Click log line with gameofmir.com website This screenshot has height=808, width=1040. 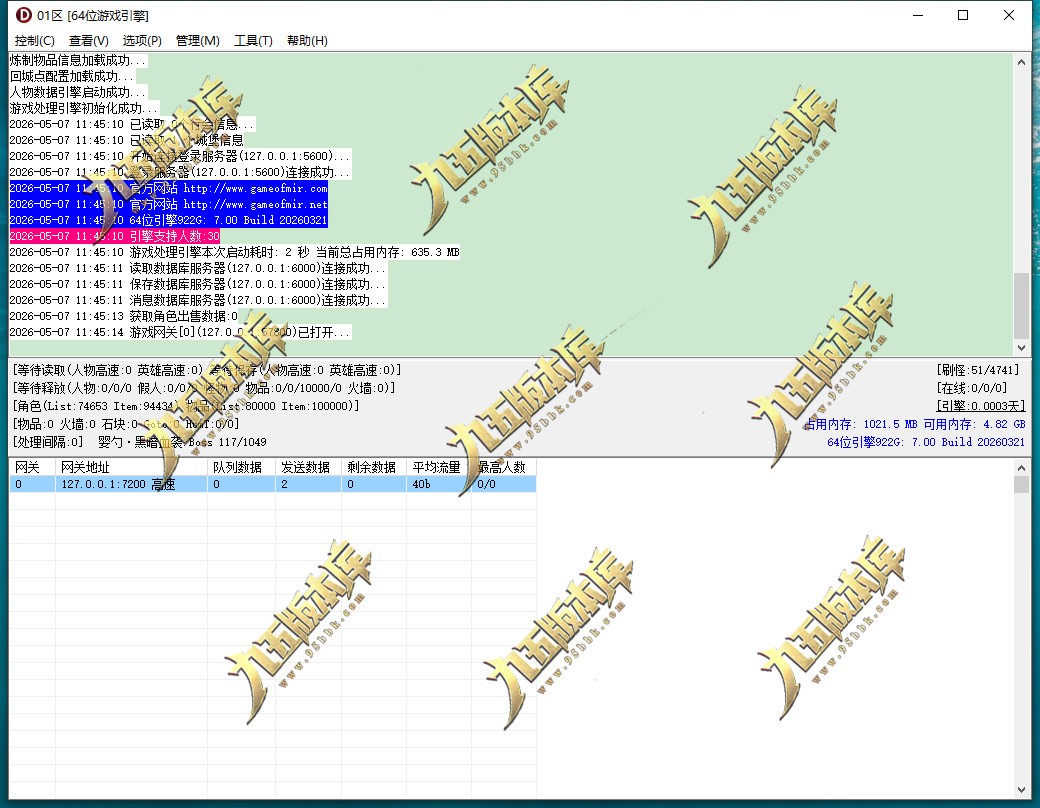pos(168,188)
